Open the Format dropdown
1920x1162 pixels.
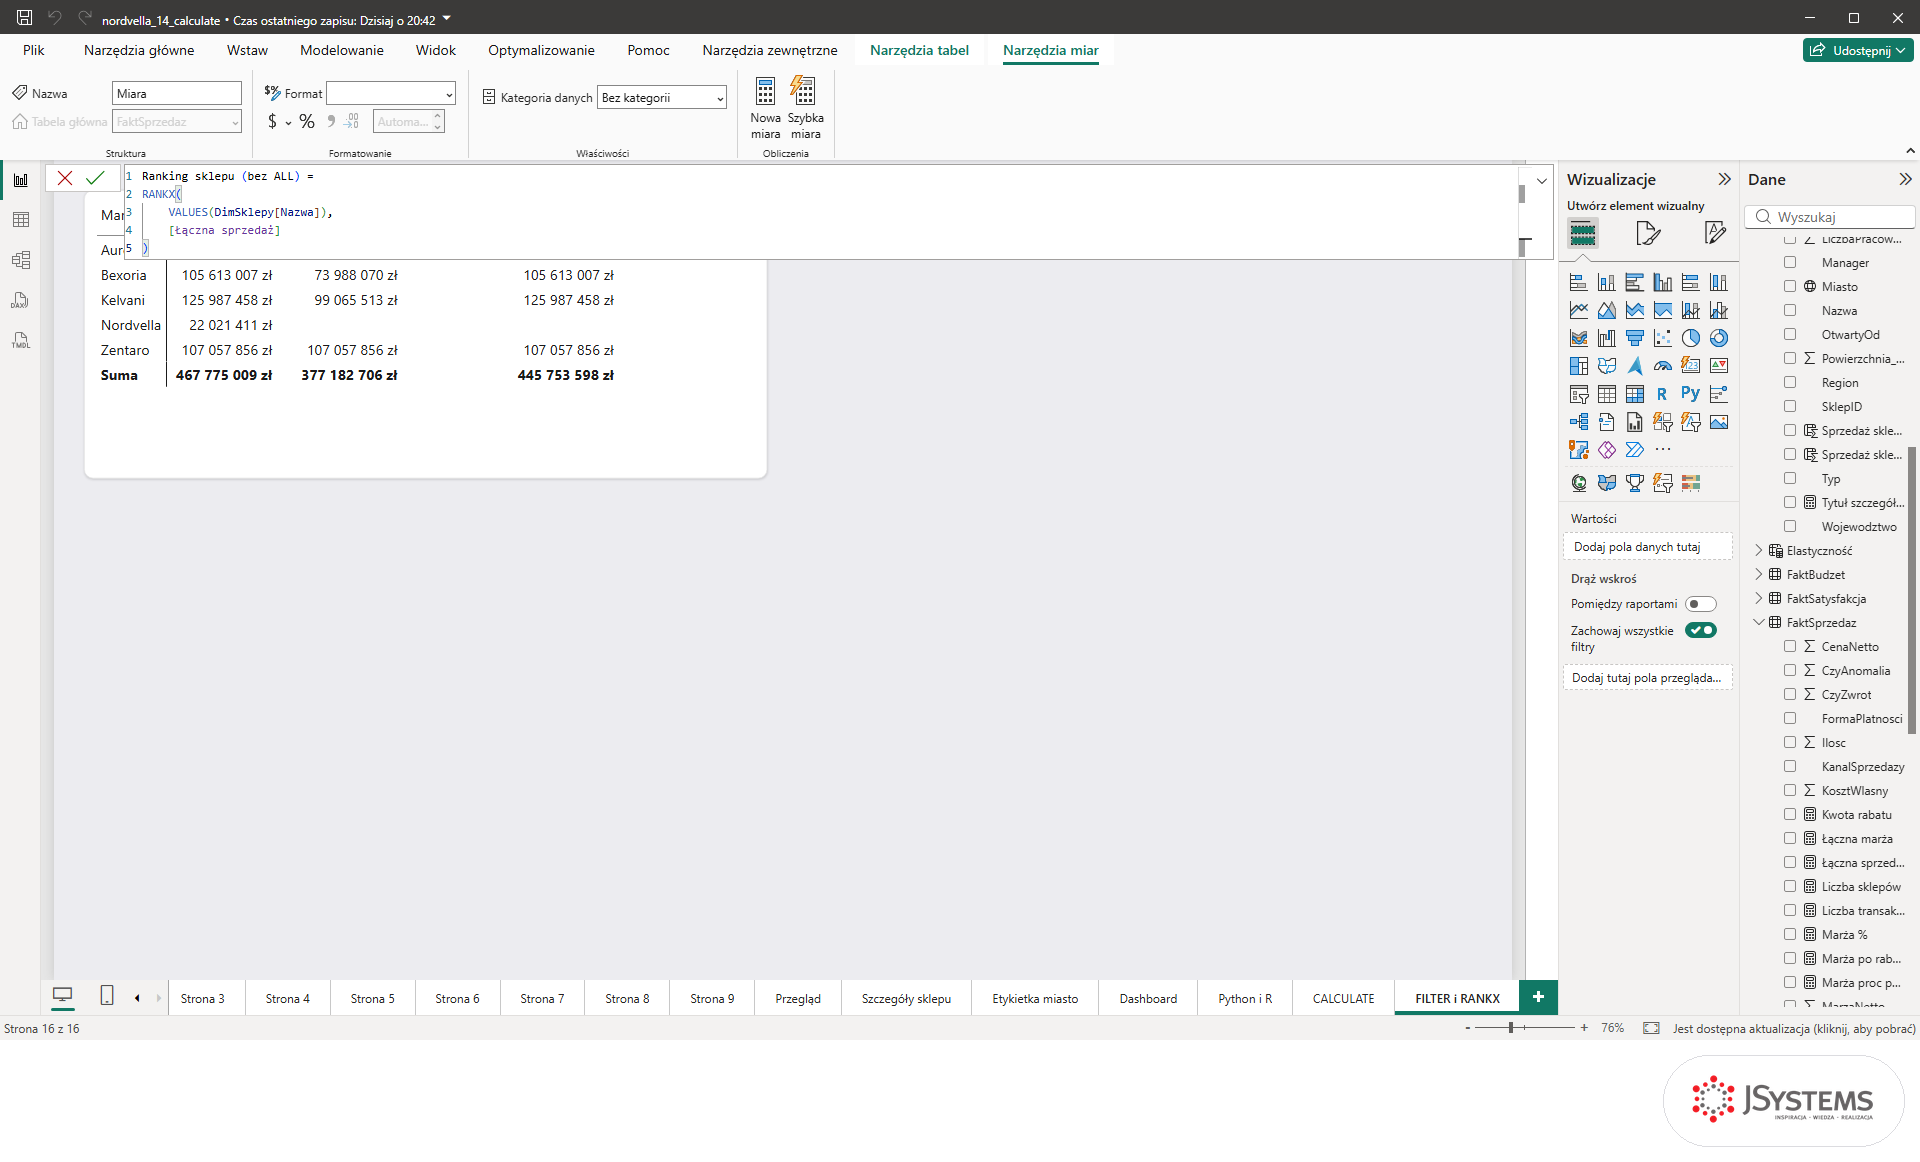[x=391, y=93]
